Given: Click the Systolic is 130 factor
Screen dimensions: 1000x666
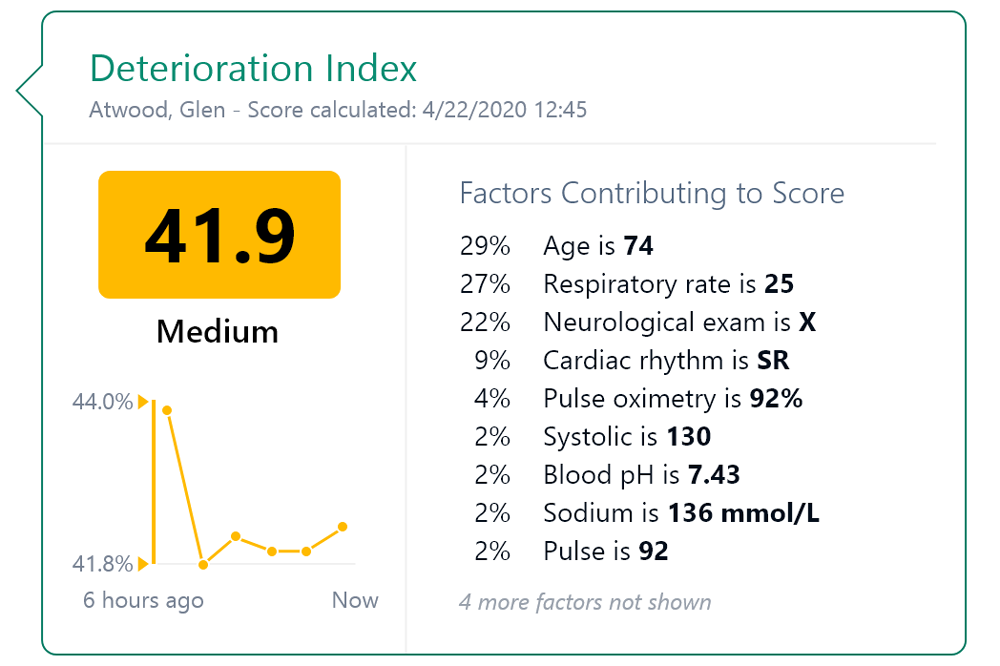Looking at the screenshot, I should click(626, 436).
